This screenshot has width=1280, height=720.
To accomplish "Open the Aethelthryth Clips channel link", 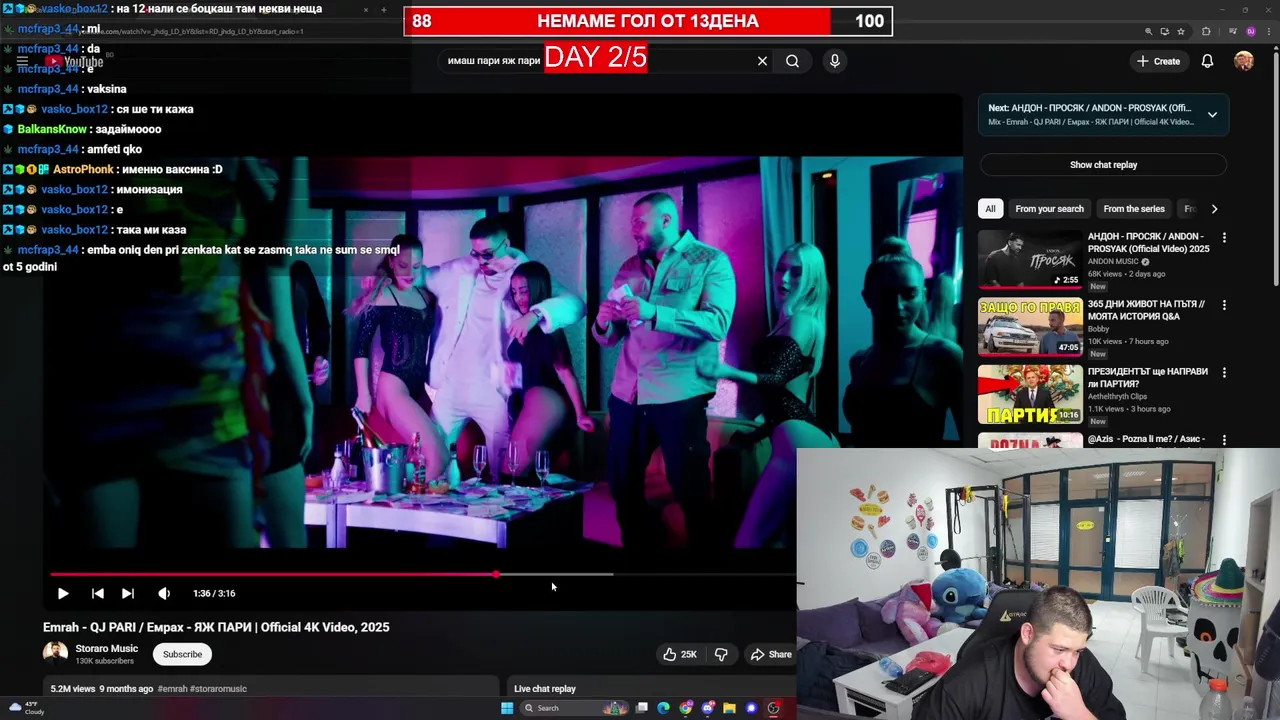I will pyautogui.click(x=1118, y=397).
